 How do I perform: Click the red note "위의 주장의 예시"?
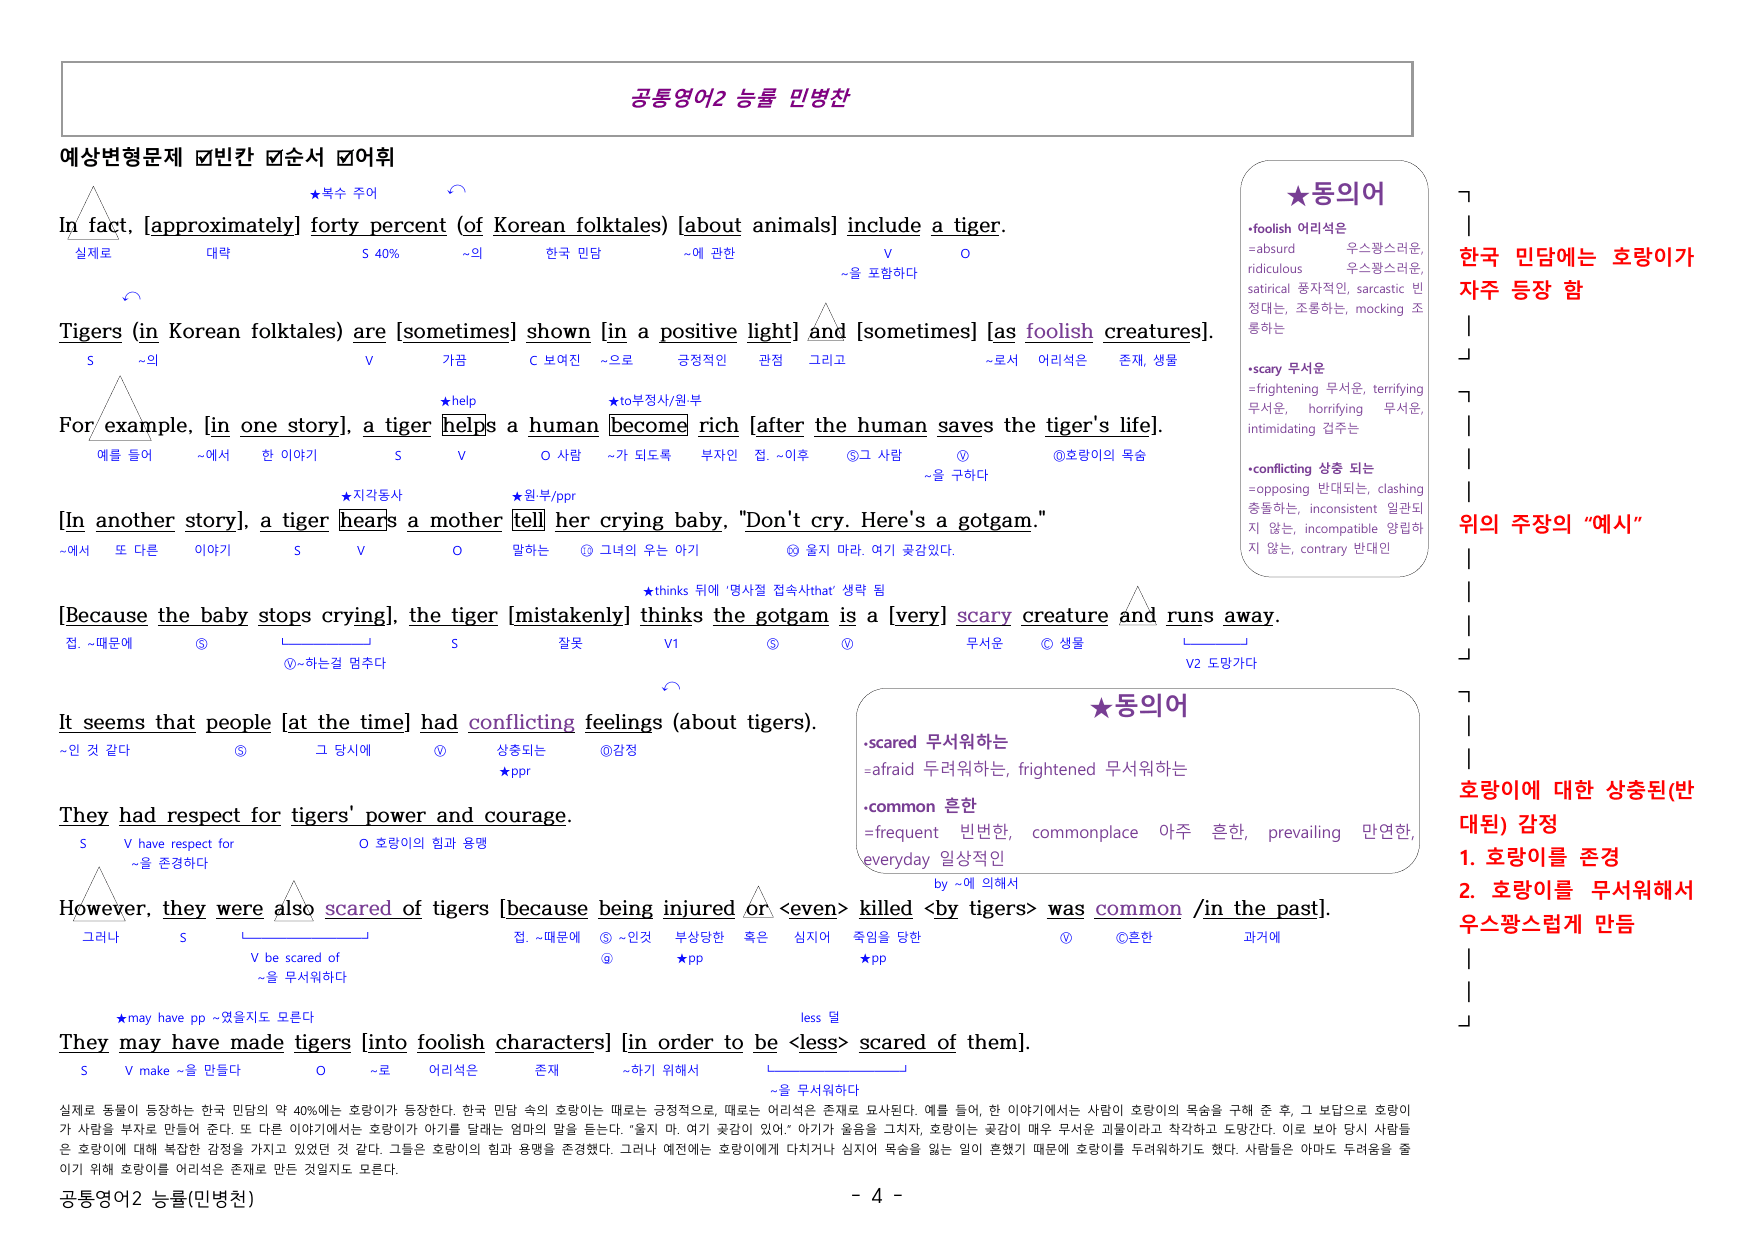click(1550, 524)
